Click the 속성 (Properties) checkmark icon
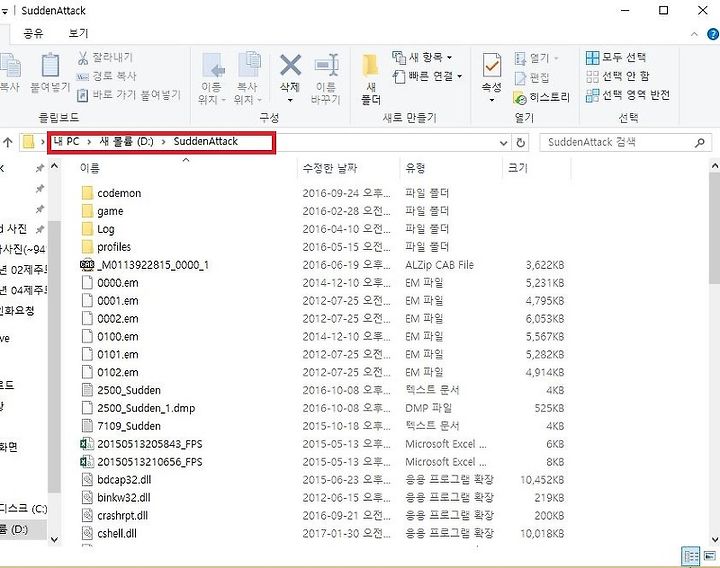Viewport: 720px width, 568px height. click(491, 65)
